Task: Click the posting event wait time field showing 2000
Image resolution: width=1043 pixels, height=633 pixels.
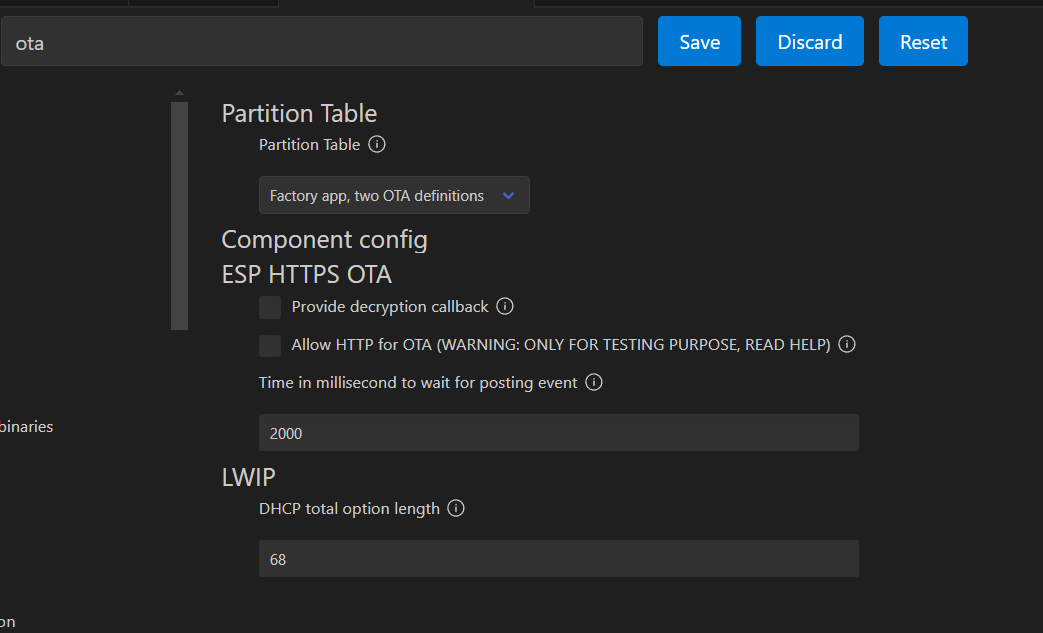Action: pyautogui.click(x=558, y=433)
